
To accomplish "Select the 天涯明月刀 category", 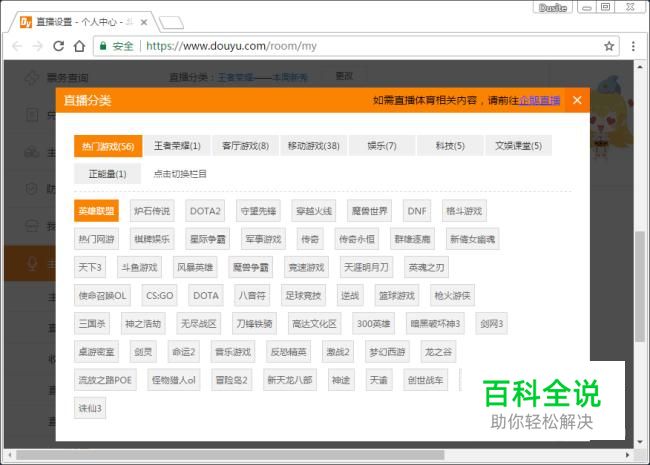I will (x=366, y=267).
